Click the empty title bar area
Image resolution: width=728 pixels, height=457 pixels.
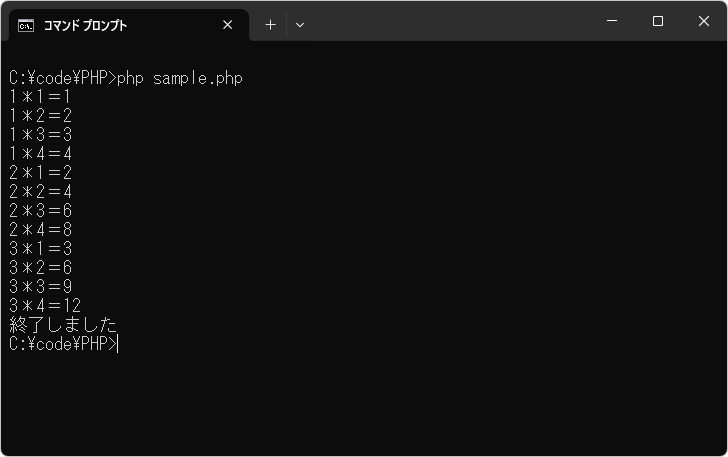[x=450, y=22]
